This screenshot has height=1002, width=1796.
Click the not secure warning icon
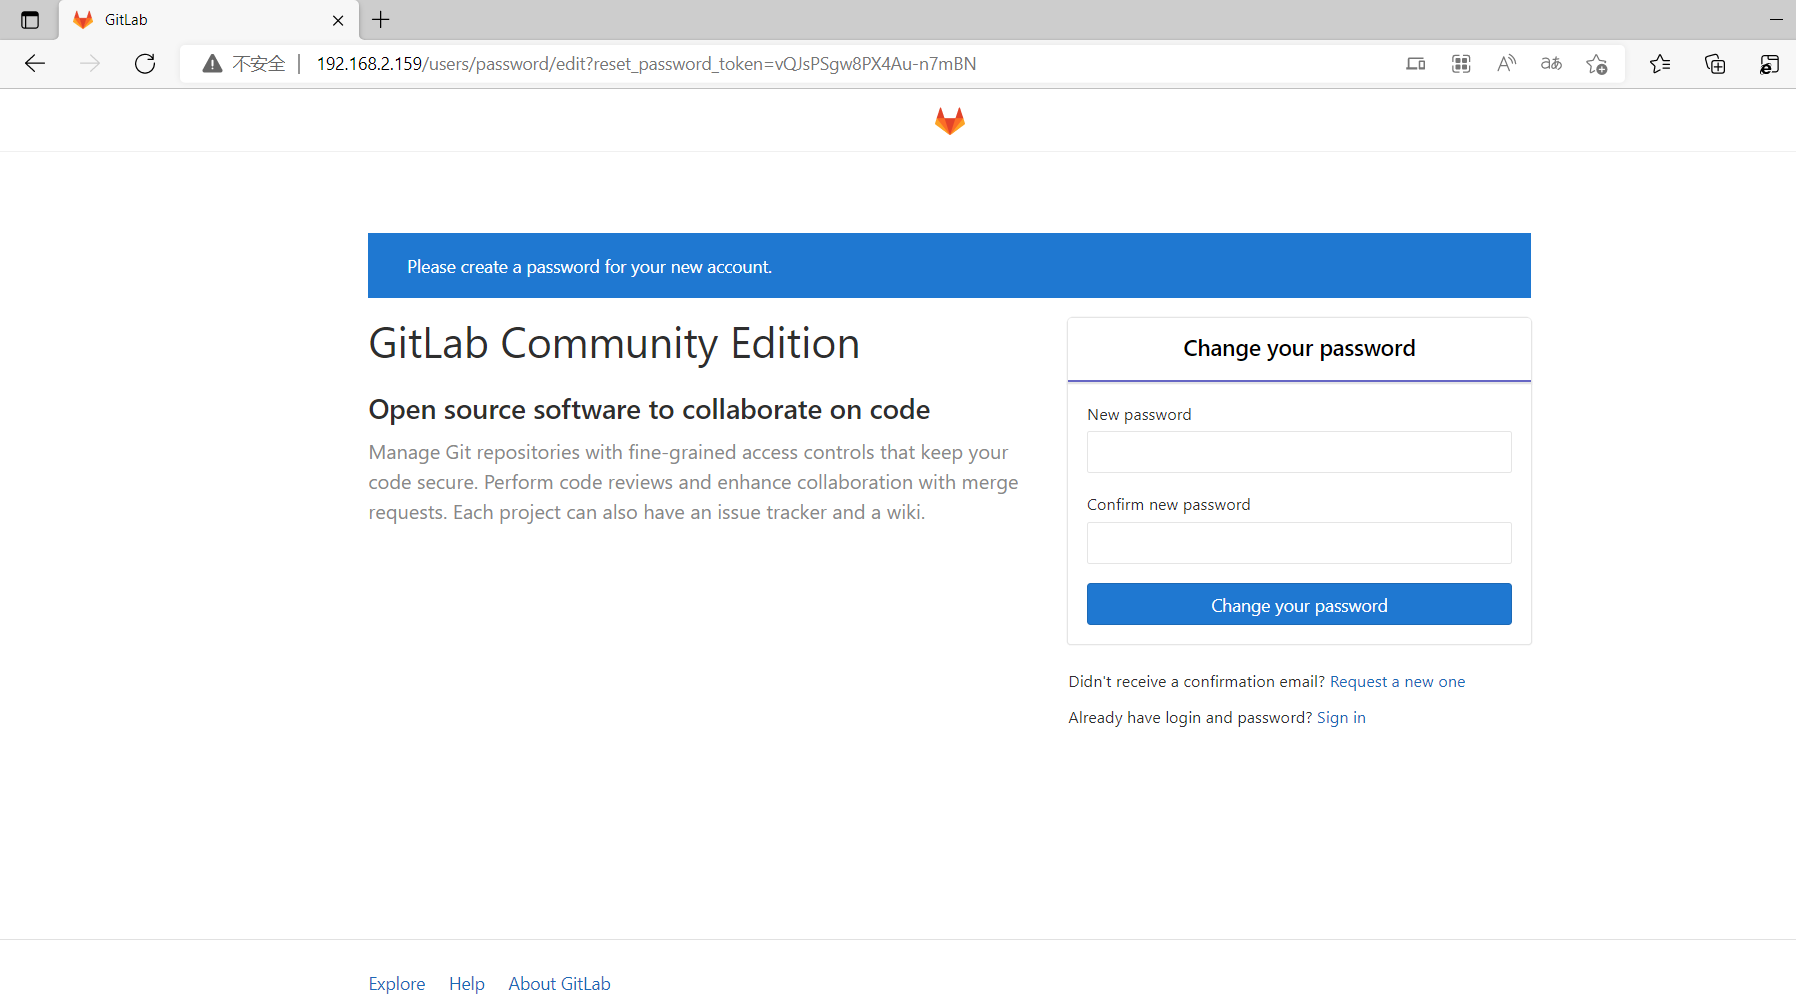(x=212, y=64)
